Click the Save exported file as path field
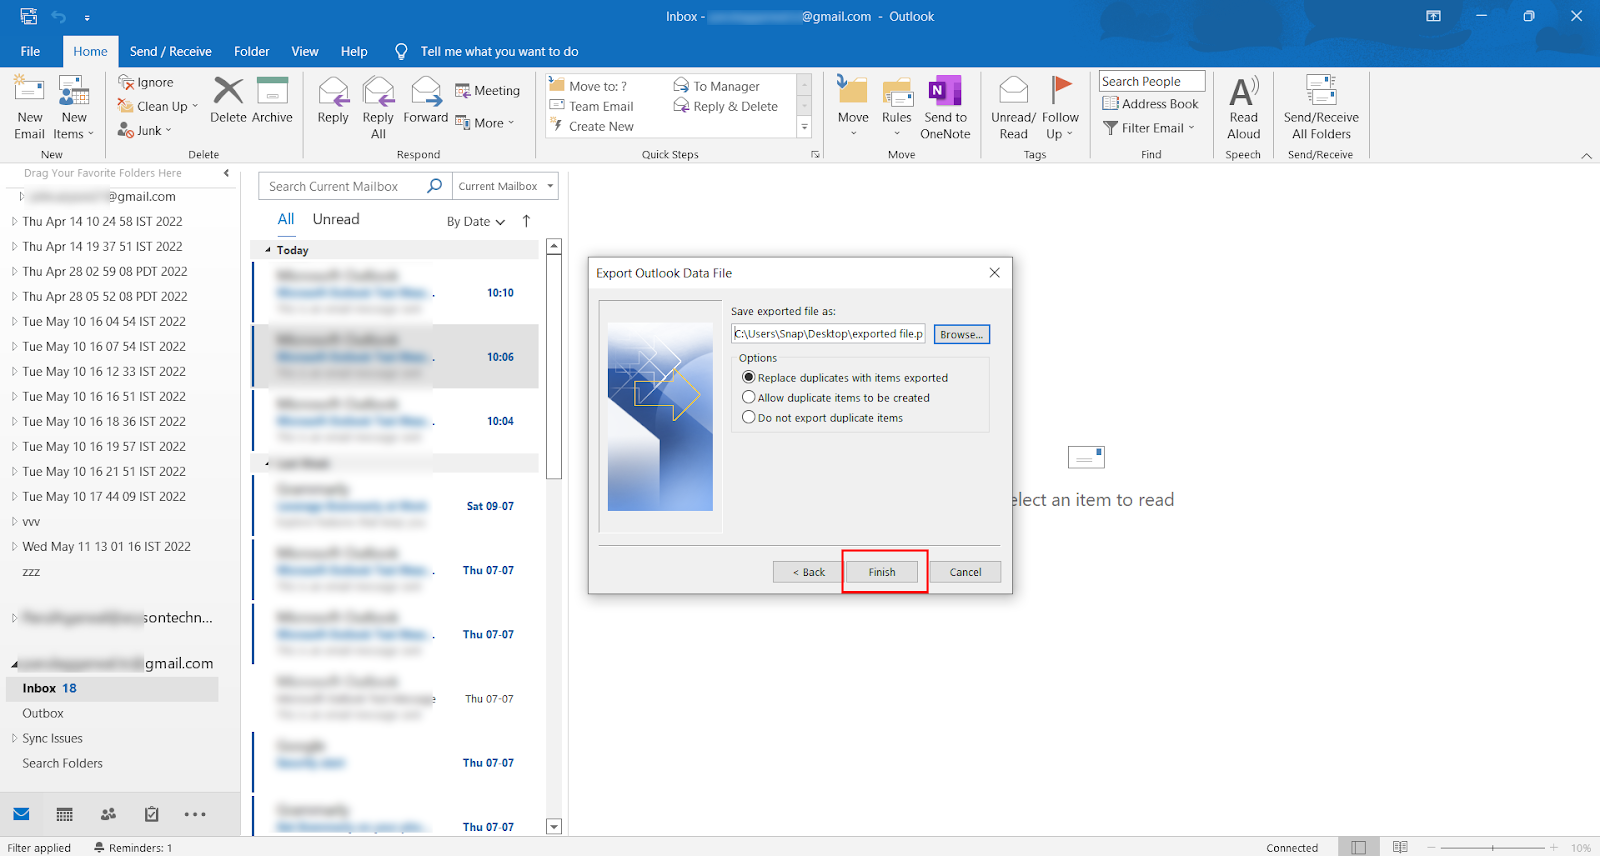The width and height of the screenshot is (1600, 856). tap(828, 334)
